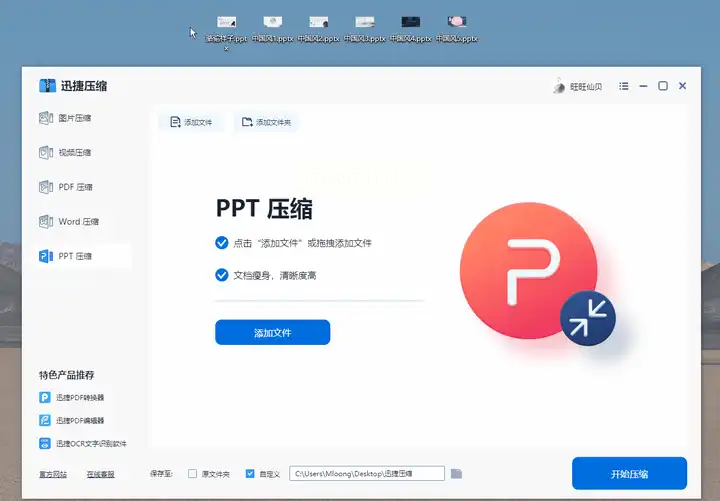Minimize the 迅捷压缩 window
The height and width of the screenshot is (501, 720).
(x=643, y=86)
